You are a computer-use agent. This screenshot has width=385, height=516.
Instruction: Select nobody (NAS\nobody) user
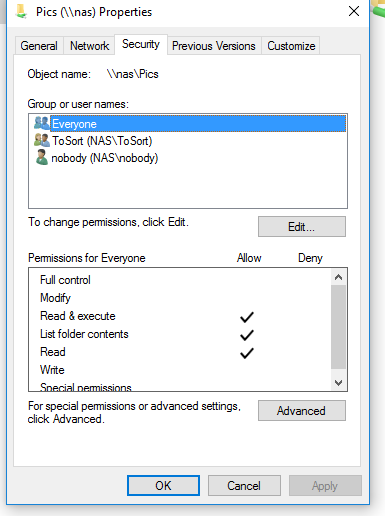[x=105, y=158]
